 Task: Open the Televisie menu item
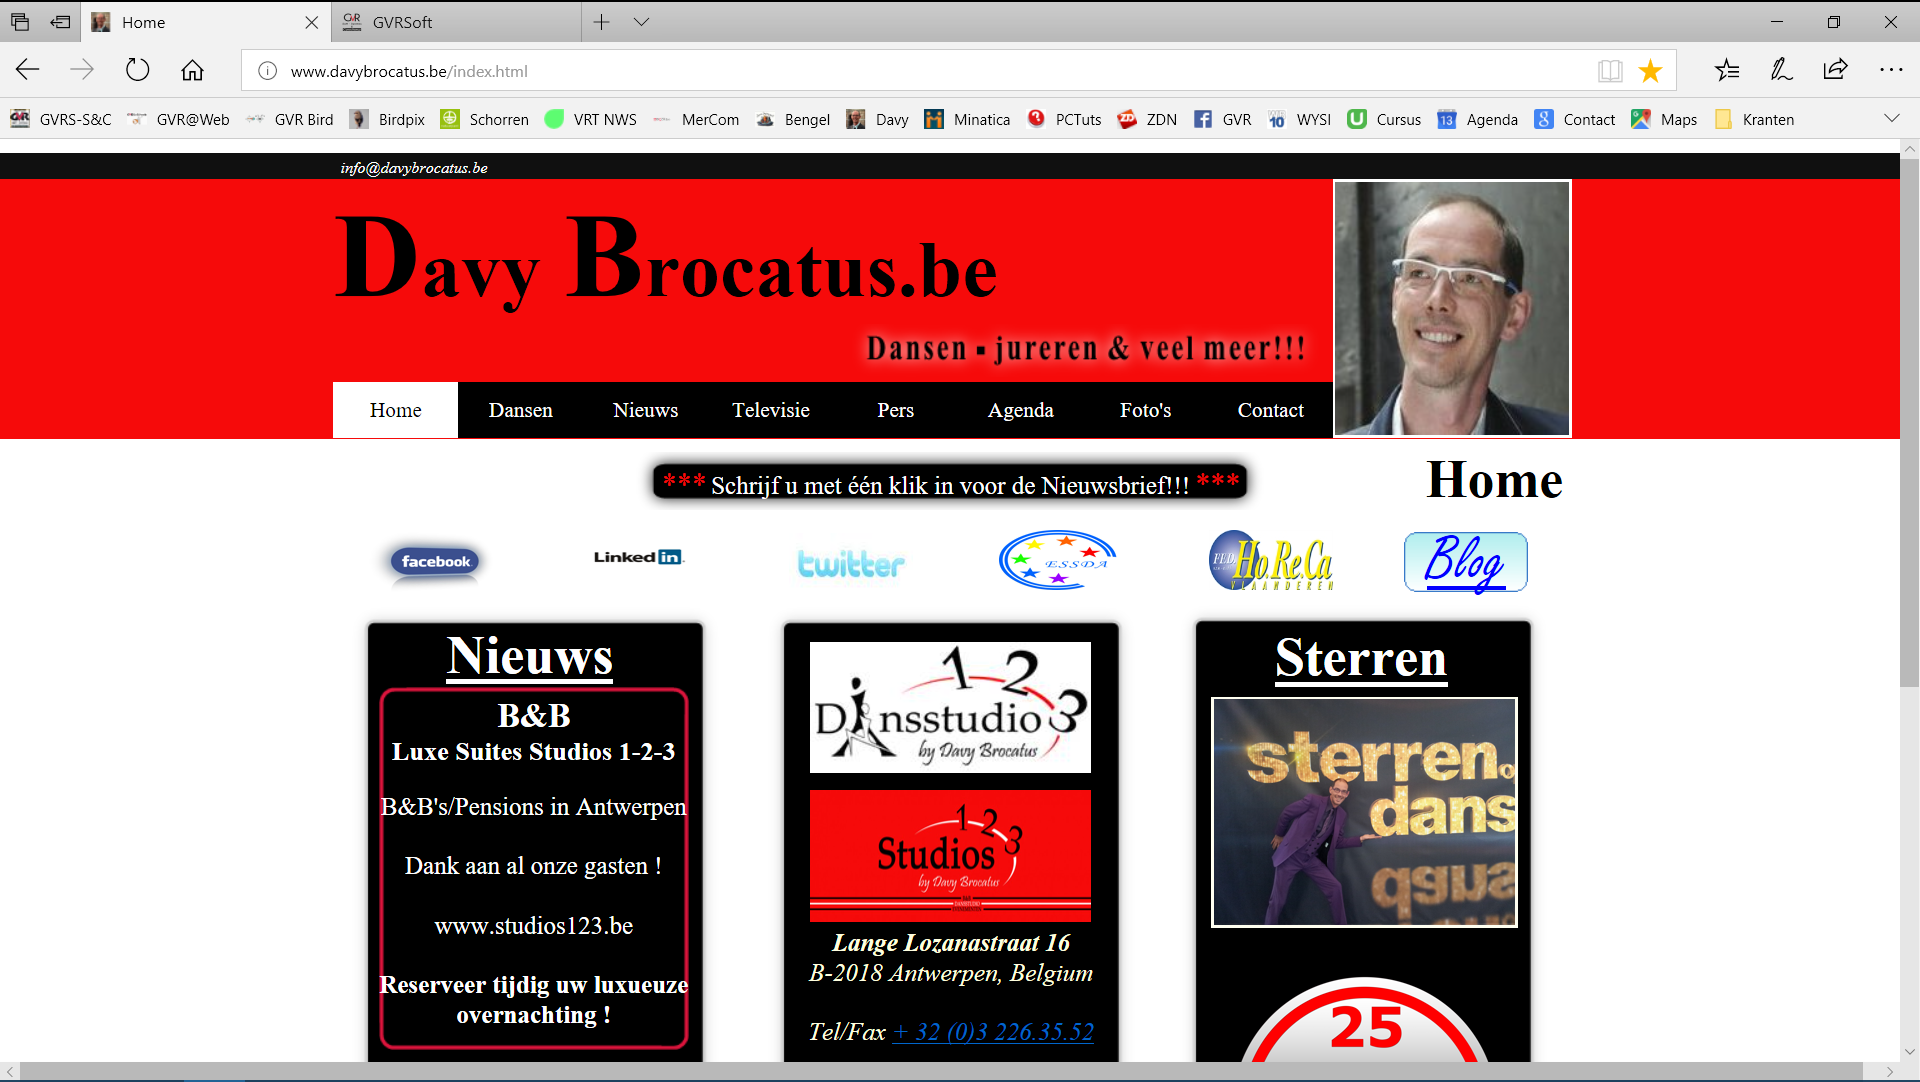tap(770, 410)
